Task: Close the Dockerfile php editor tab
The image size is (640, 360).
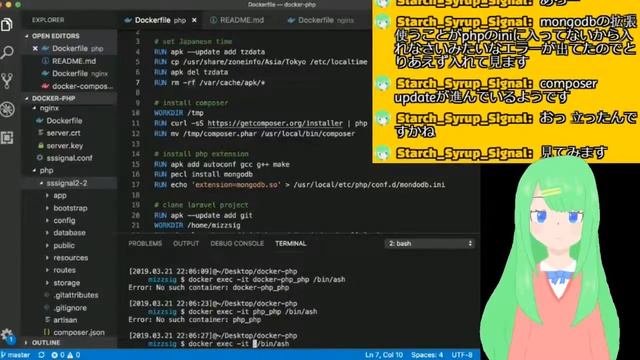Action: coord(194,20)
